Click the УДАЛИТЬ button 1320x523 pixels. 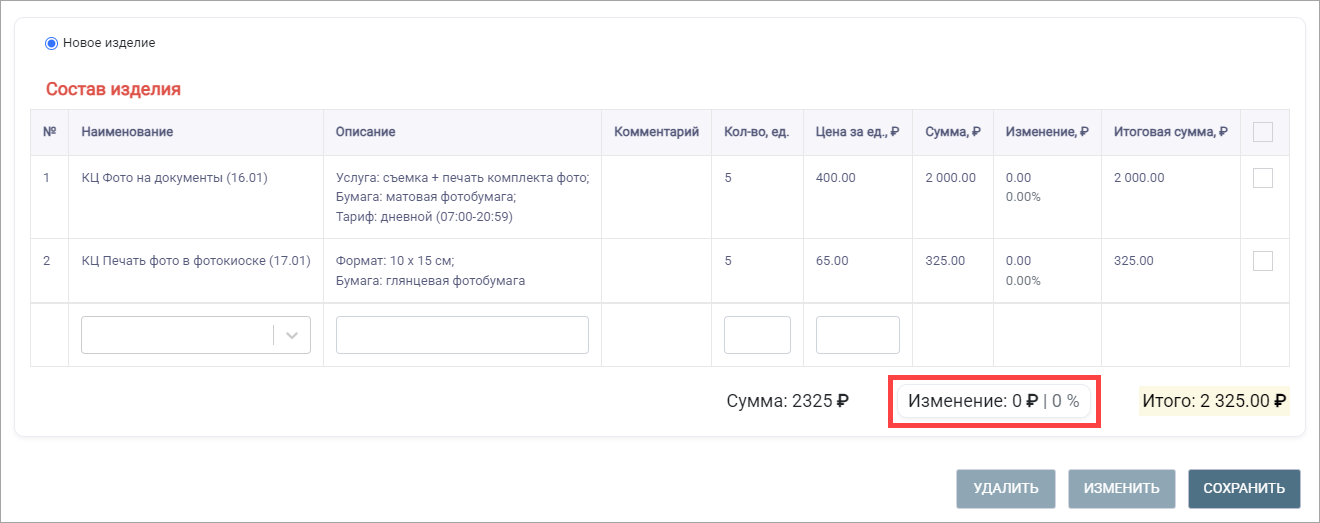[1005, 489]
